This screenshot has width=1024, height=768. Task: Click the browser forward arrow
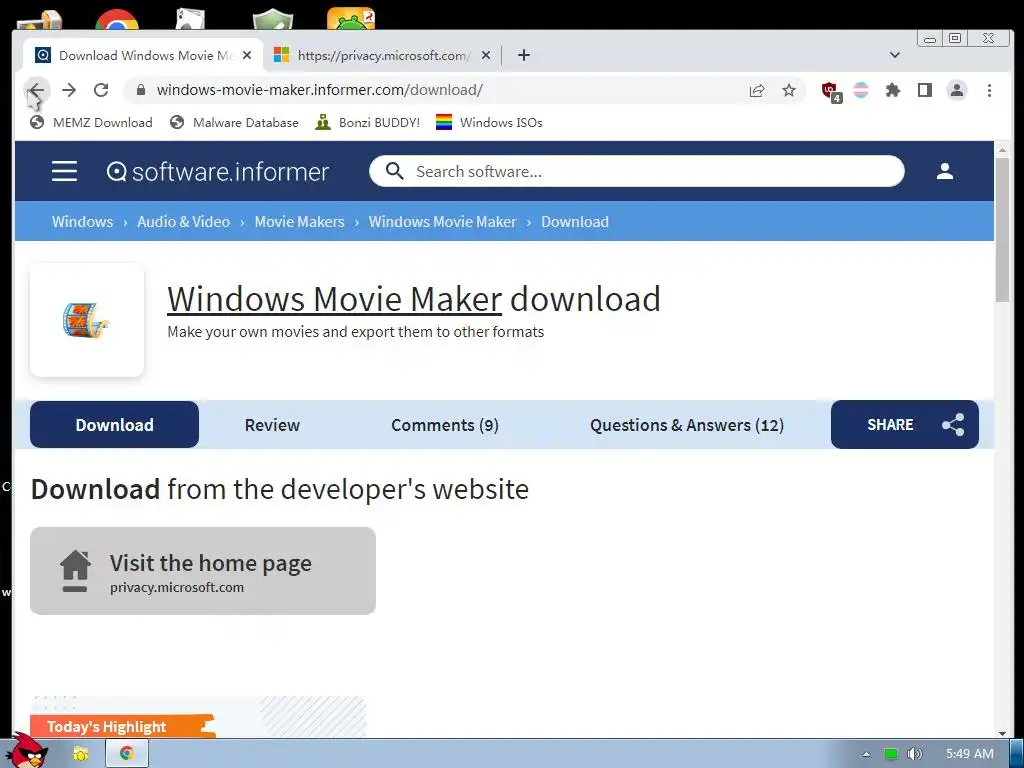(69, 90)
